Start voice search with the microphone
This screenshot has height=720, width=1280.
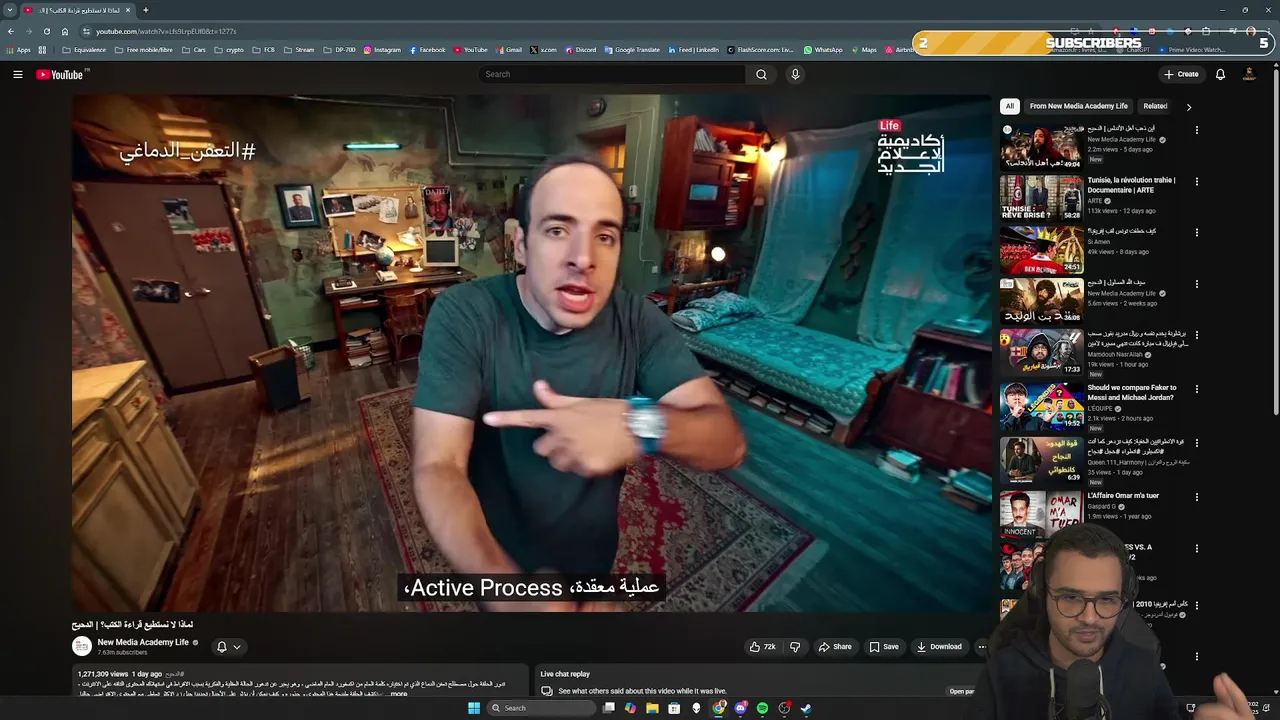click(795, 74)
